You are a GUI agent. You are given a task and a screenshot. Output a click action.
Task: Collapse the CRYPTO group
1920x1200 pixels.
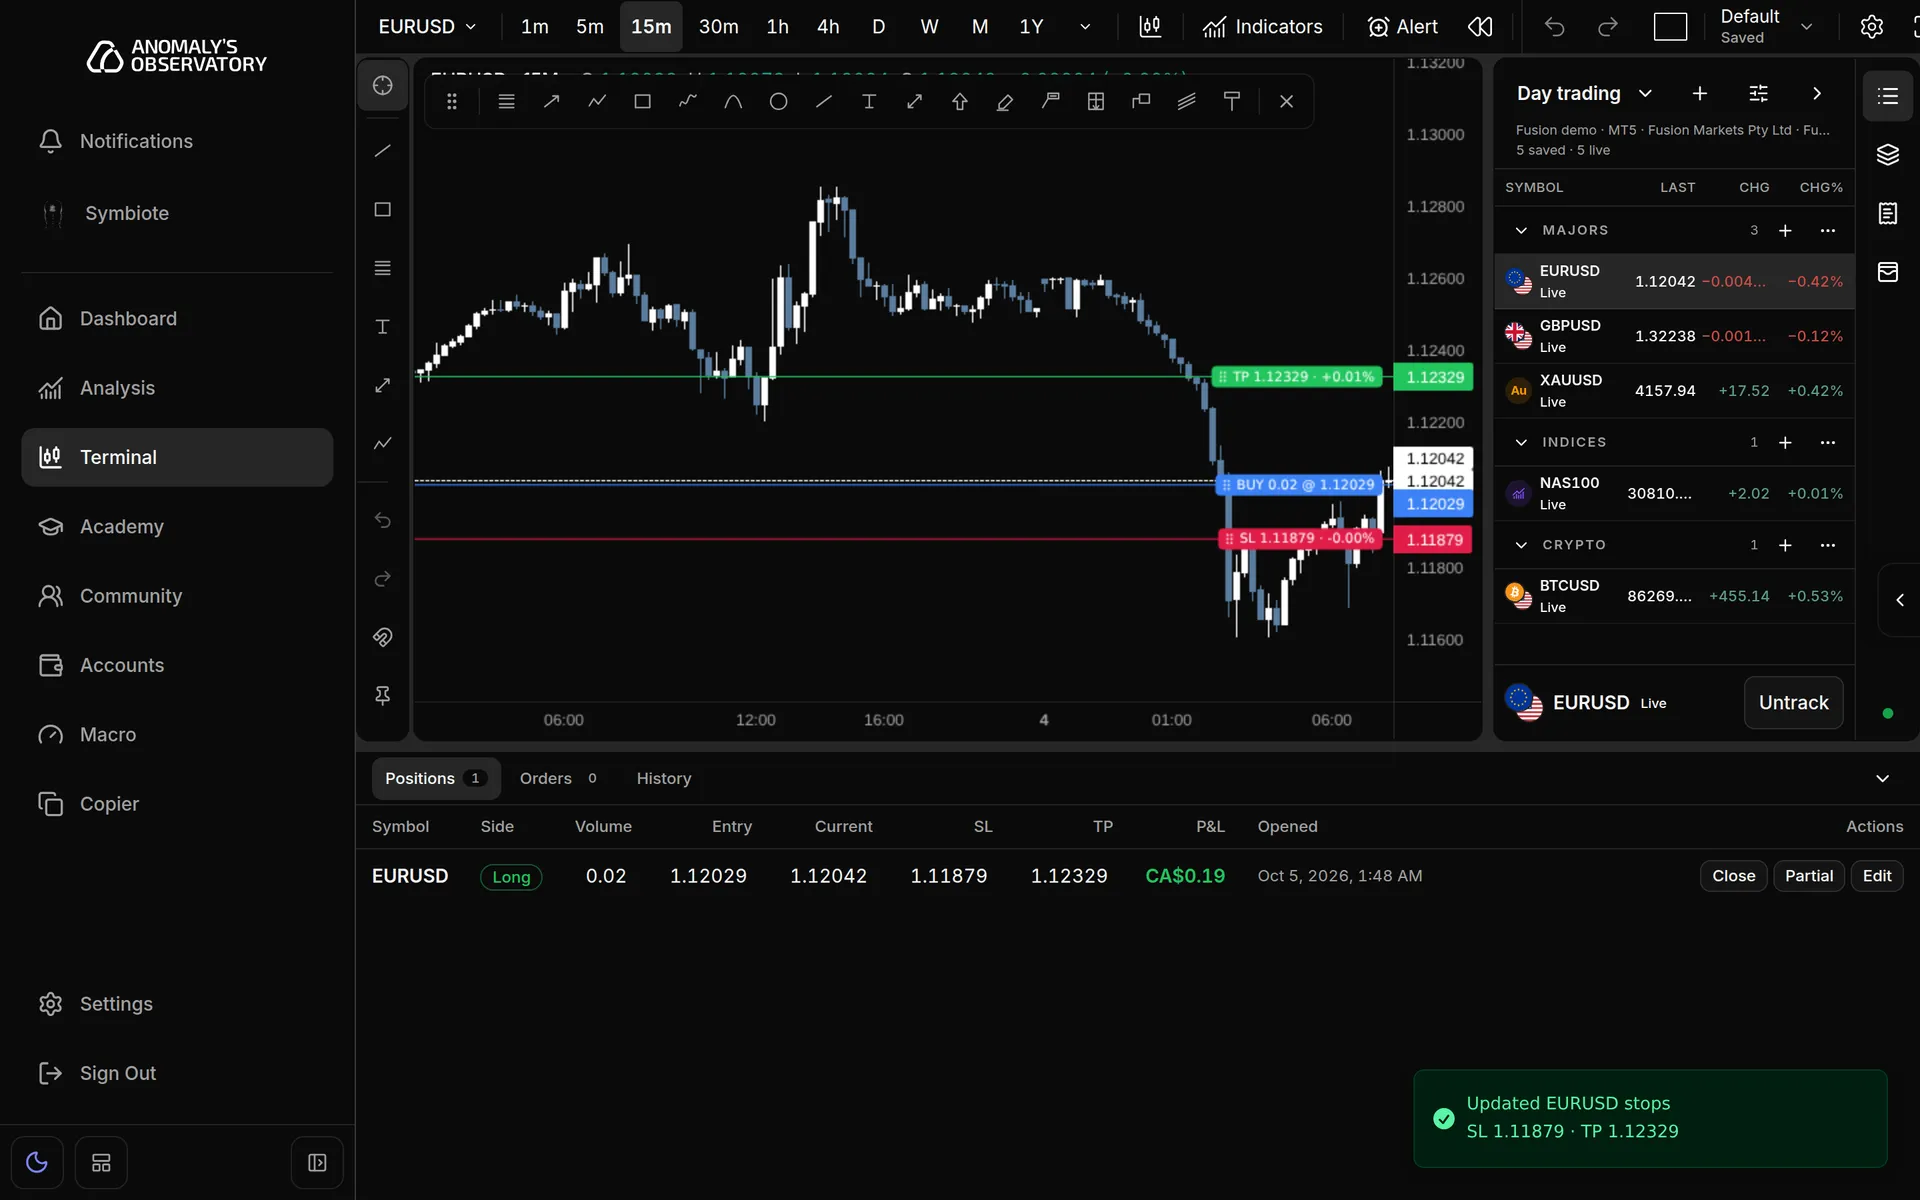(1521, 546)
